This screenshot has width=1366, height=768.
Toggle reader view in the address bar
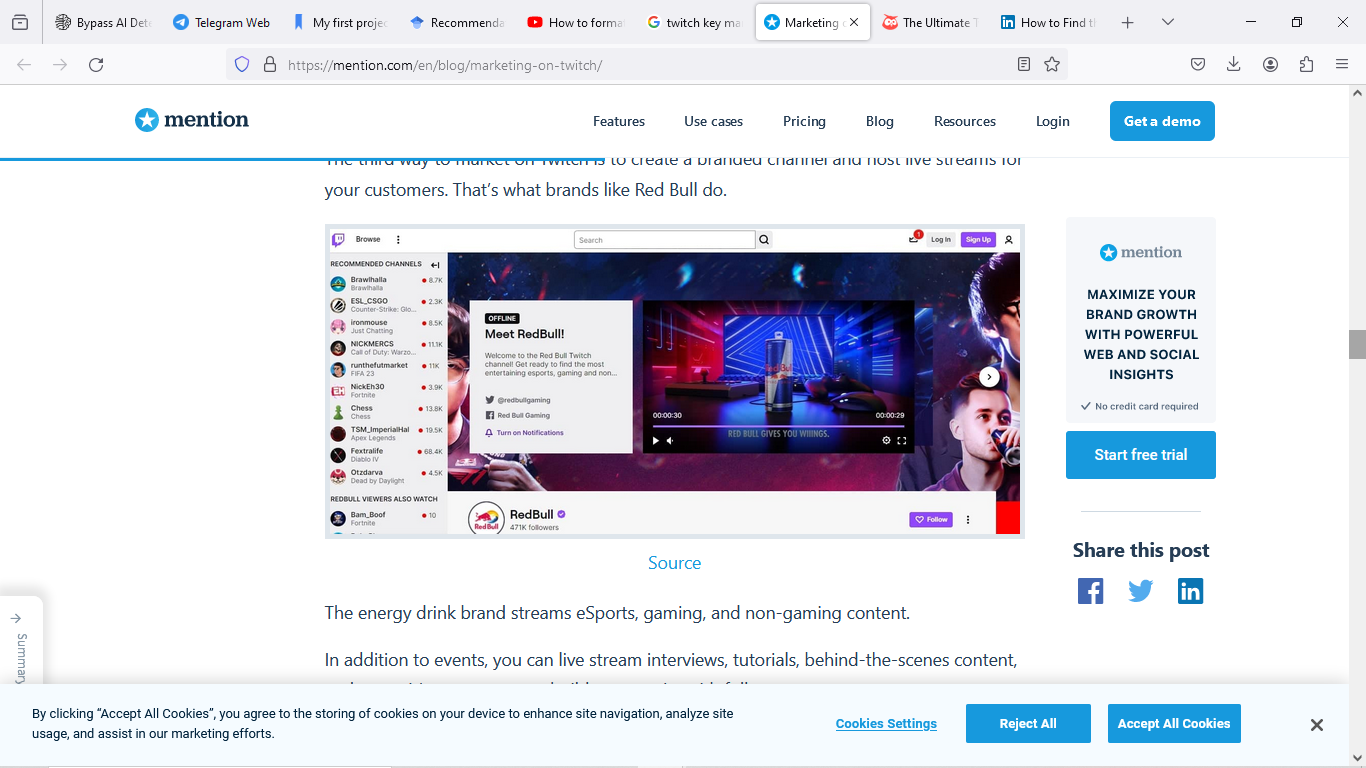tap(1024, 63)
